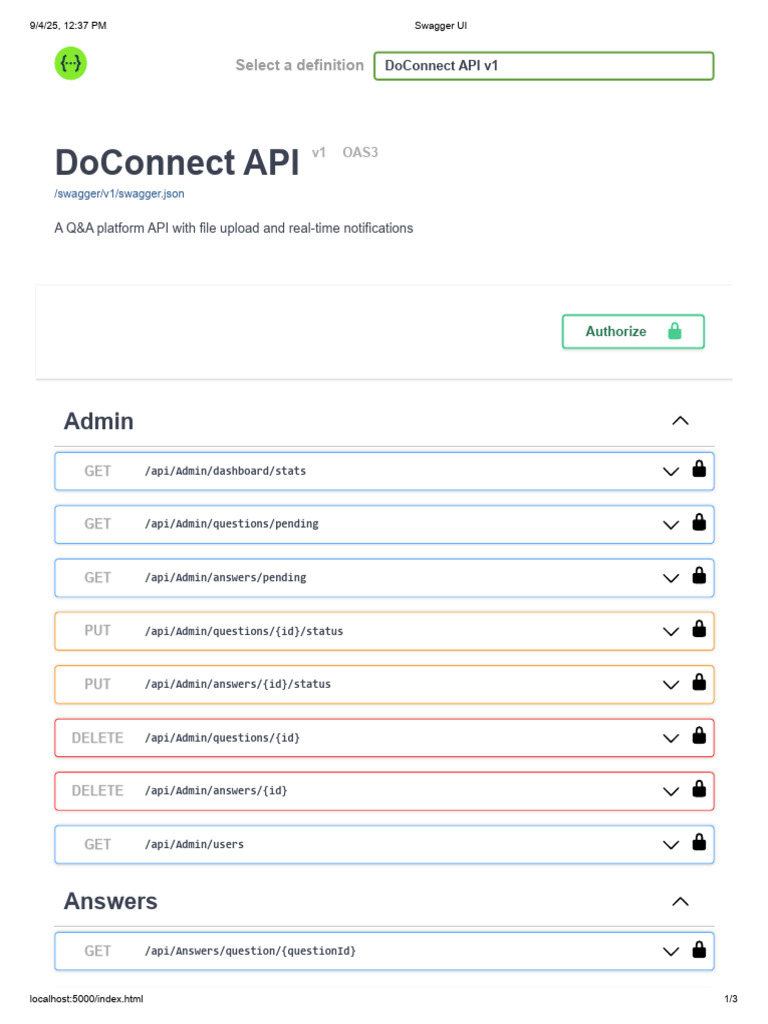Click path /api/Admin/dashboard/stats
Screen dimensions: 768x1024
(x=225, y=471)
